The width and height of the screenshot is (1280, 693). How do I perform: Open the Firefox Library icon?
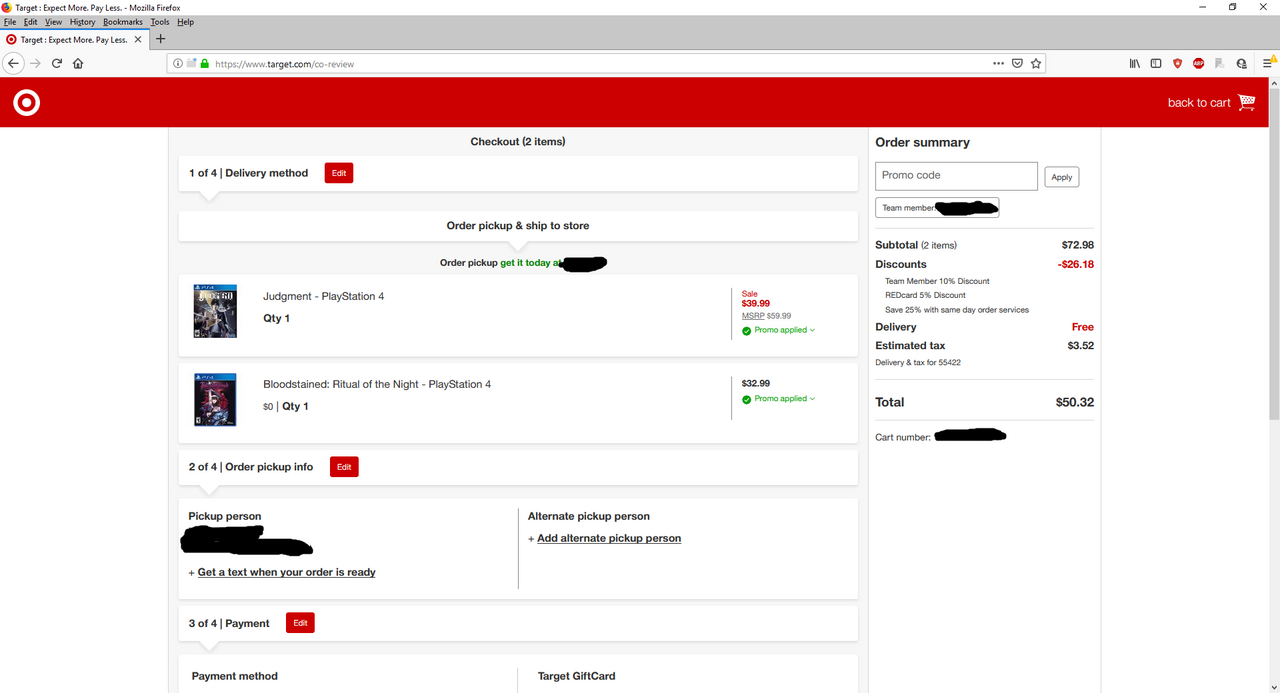(1134, 63)
